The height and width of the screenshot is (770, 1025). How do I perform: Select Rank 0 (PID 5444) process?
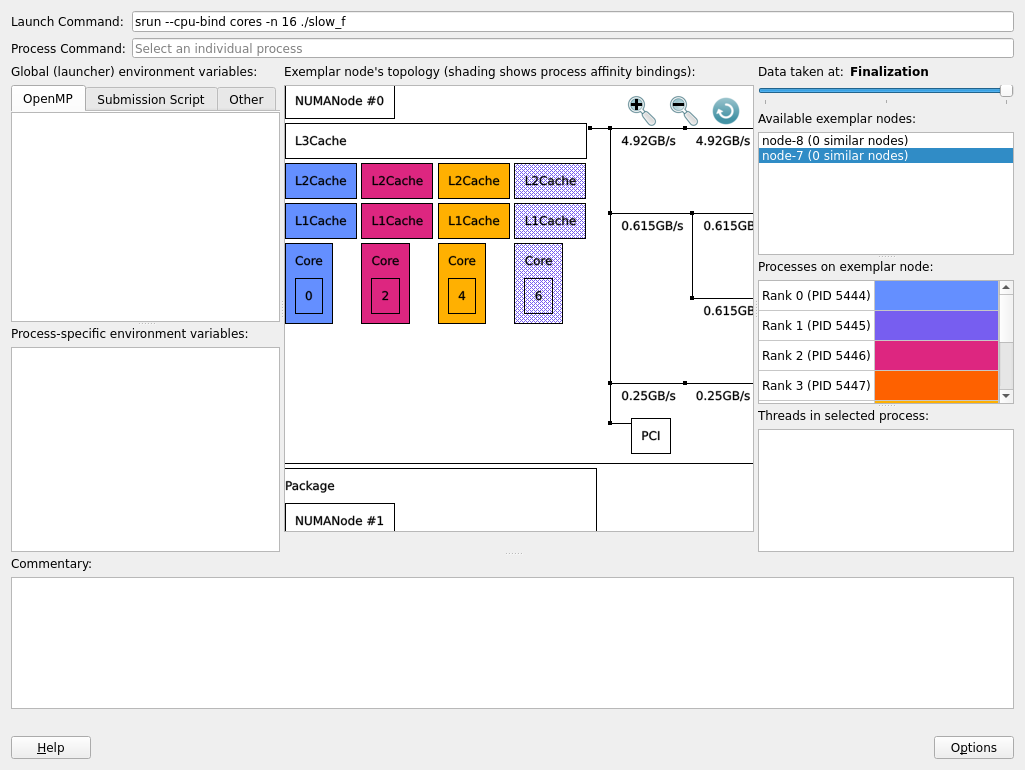click(x=816, y=296)
